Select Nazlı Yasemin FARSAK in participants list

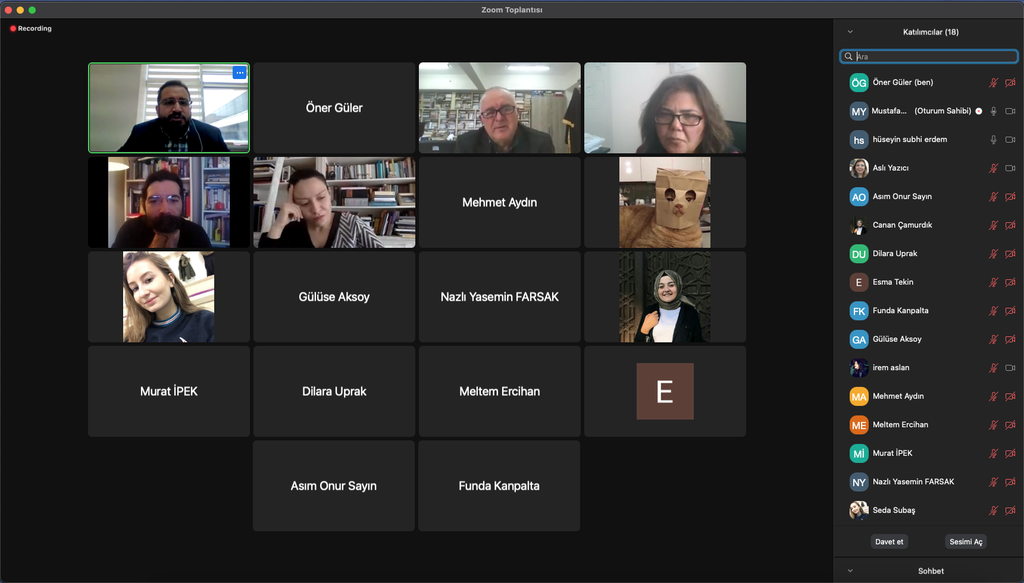click(929, 482)
